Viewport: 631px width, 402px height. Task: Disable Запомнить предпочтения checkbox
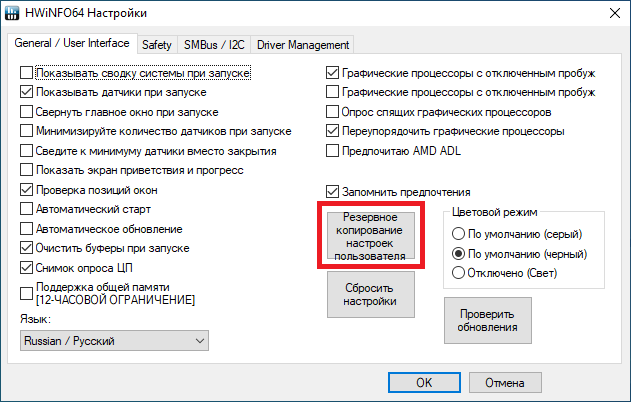coord(334,191)
